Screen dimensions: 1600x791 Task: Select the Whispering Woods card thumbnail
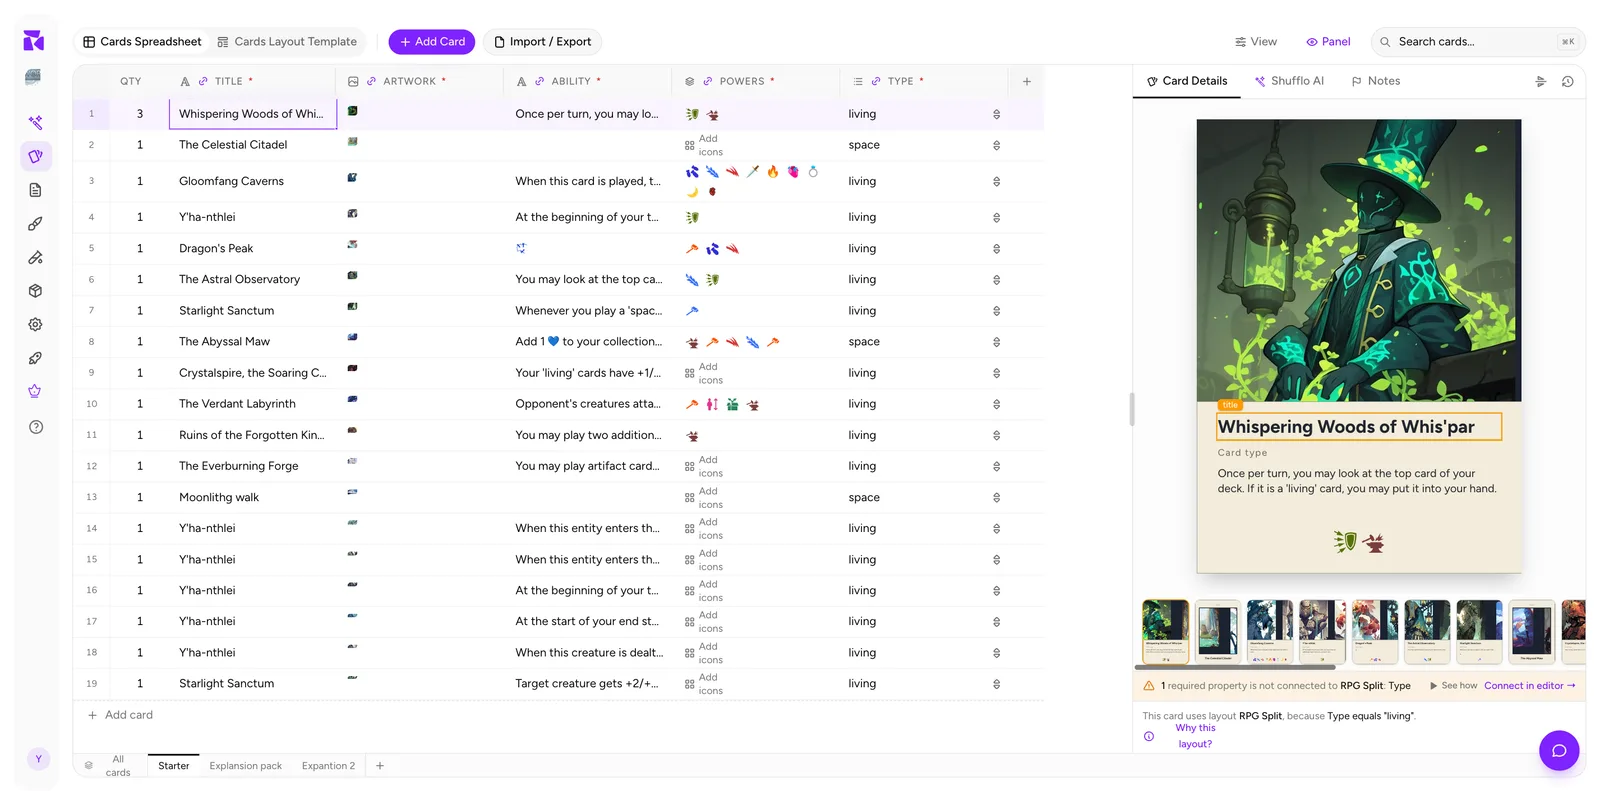click(x=1165, y=632)
